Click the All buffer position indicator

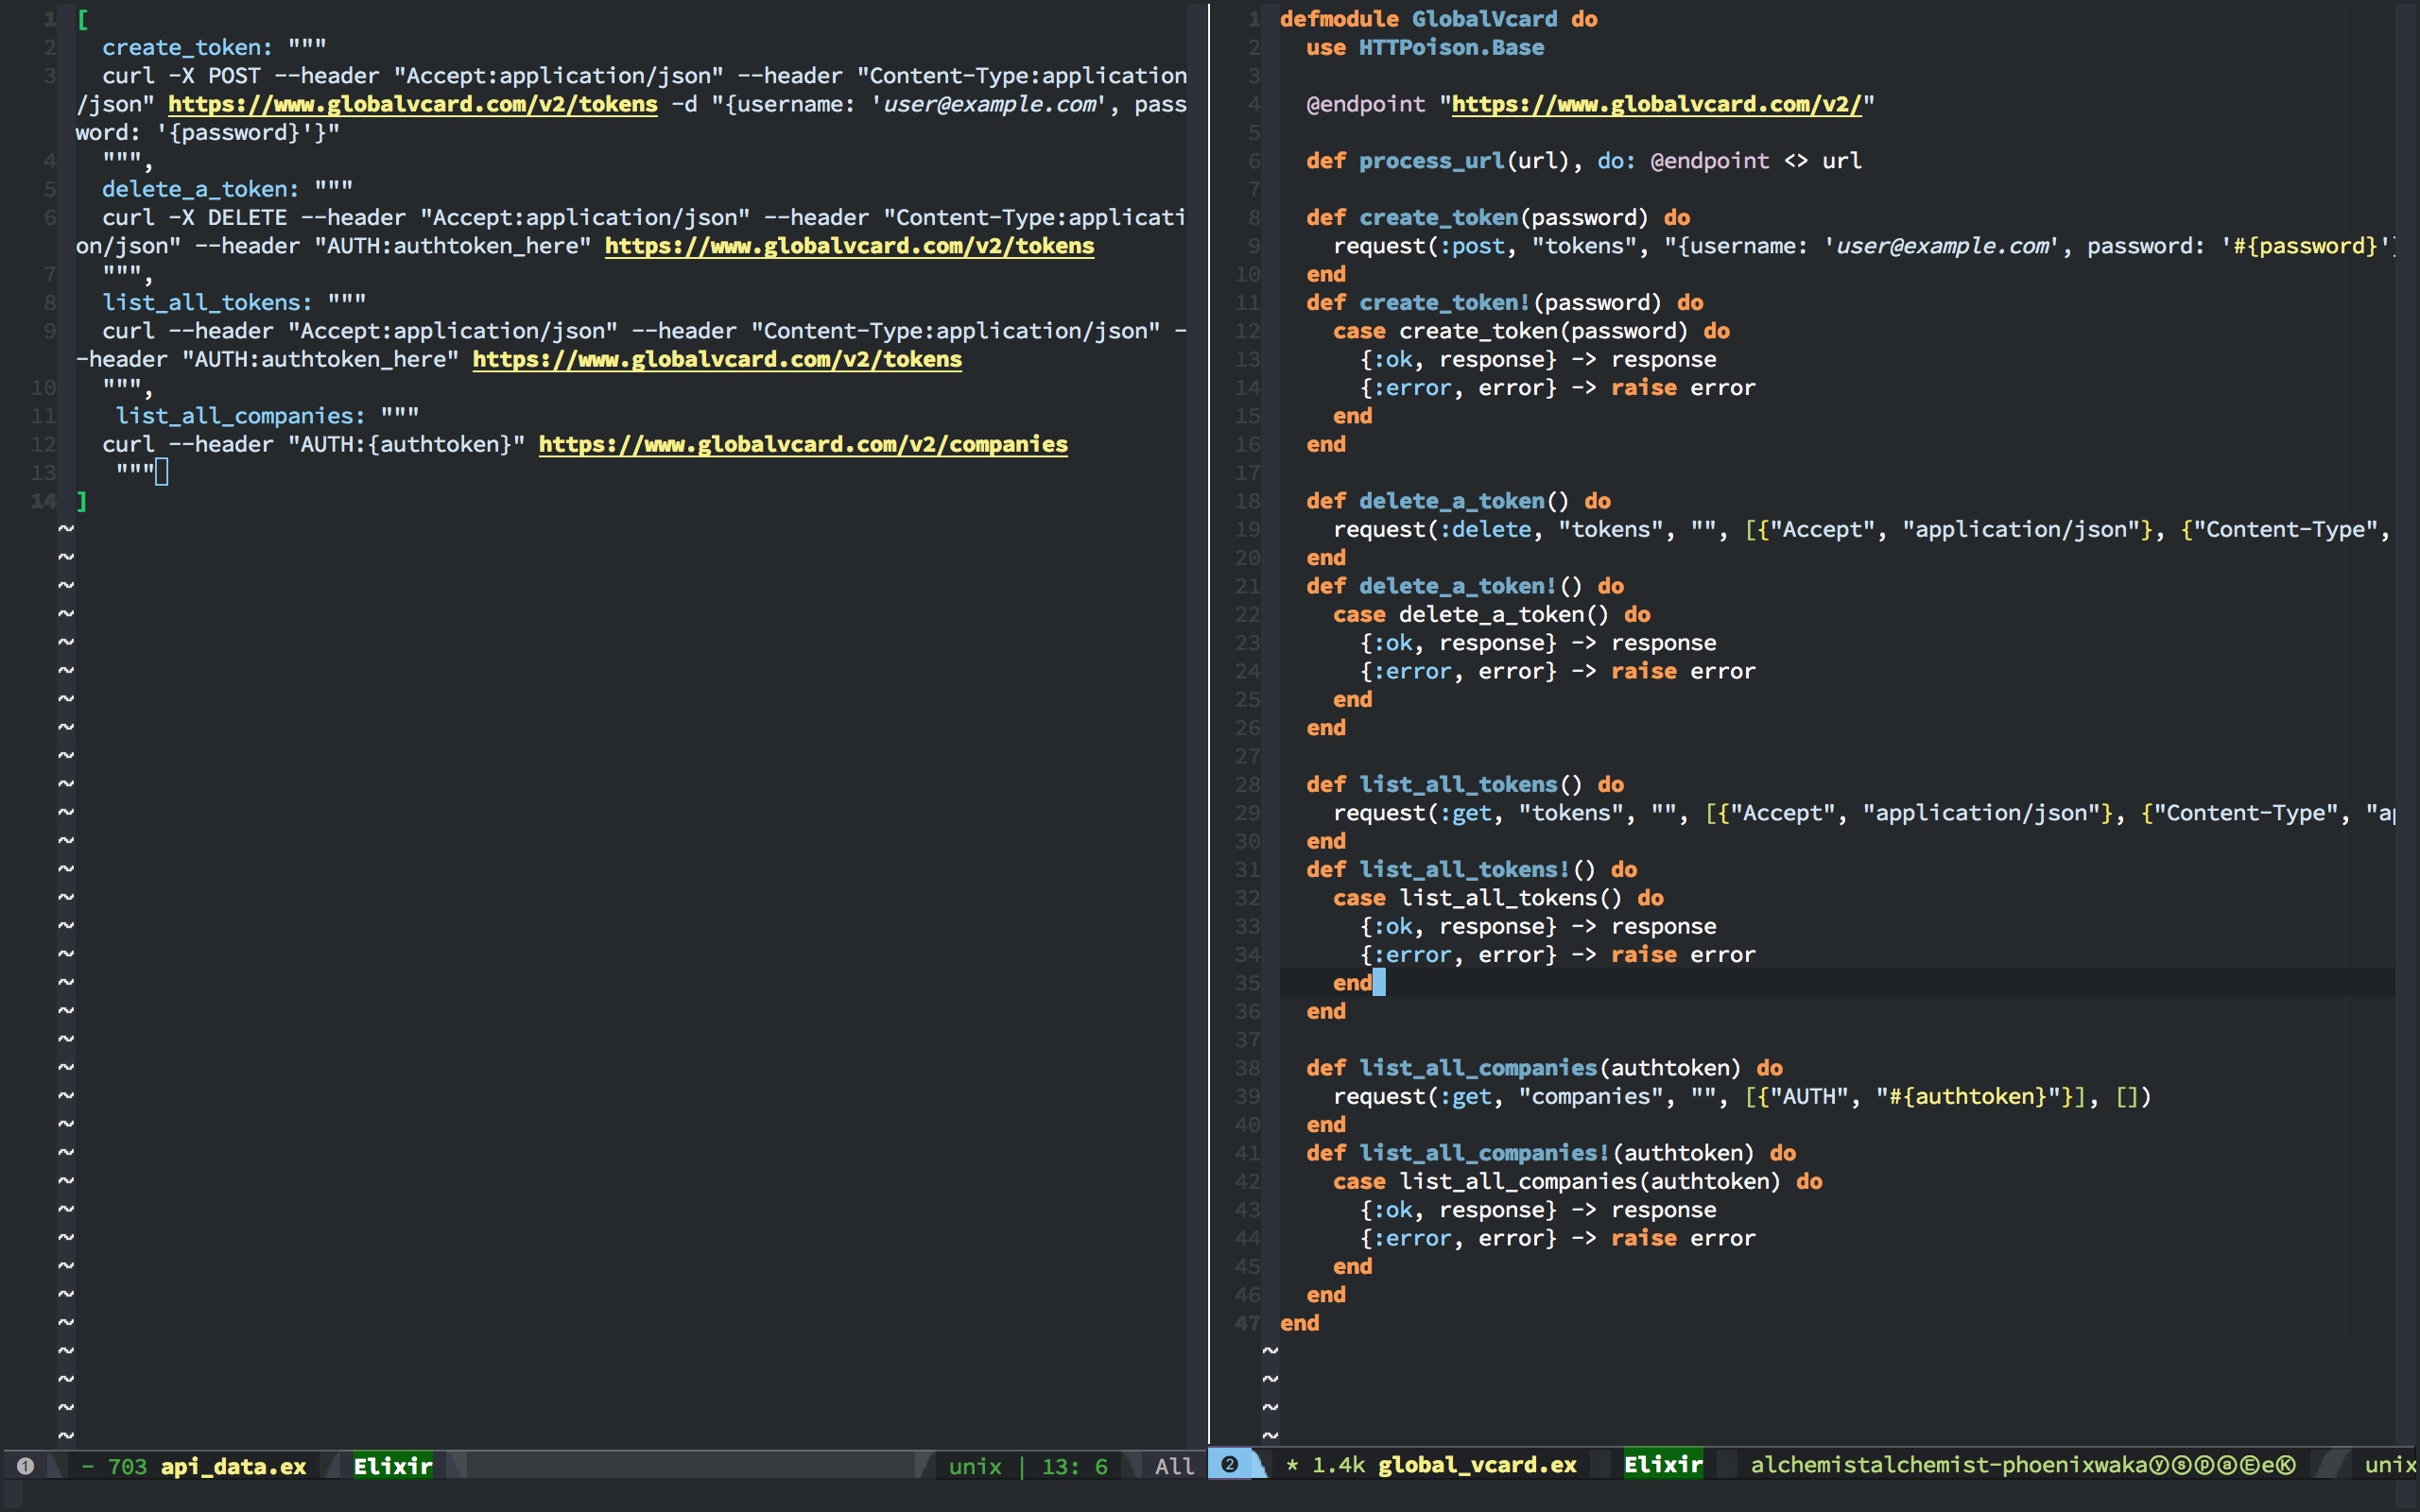pyautogui.click(x=1174, y=1466)
